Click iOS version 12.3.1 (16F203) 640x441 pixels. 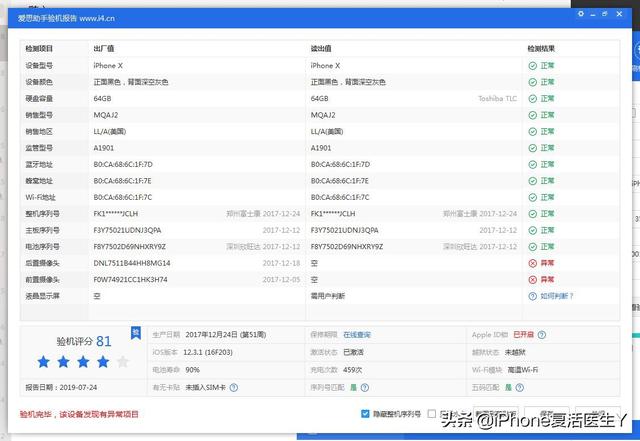point(208,352)
